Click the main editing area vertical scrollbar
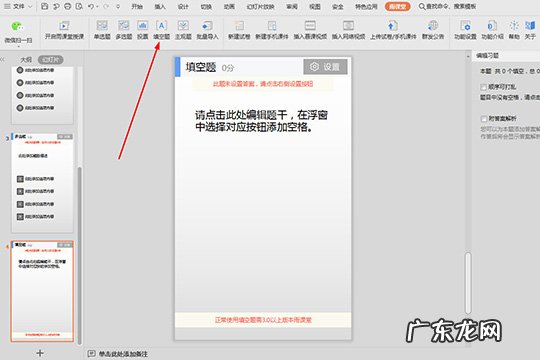 coord(468,283)
